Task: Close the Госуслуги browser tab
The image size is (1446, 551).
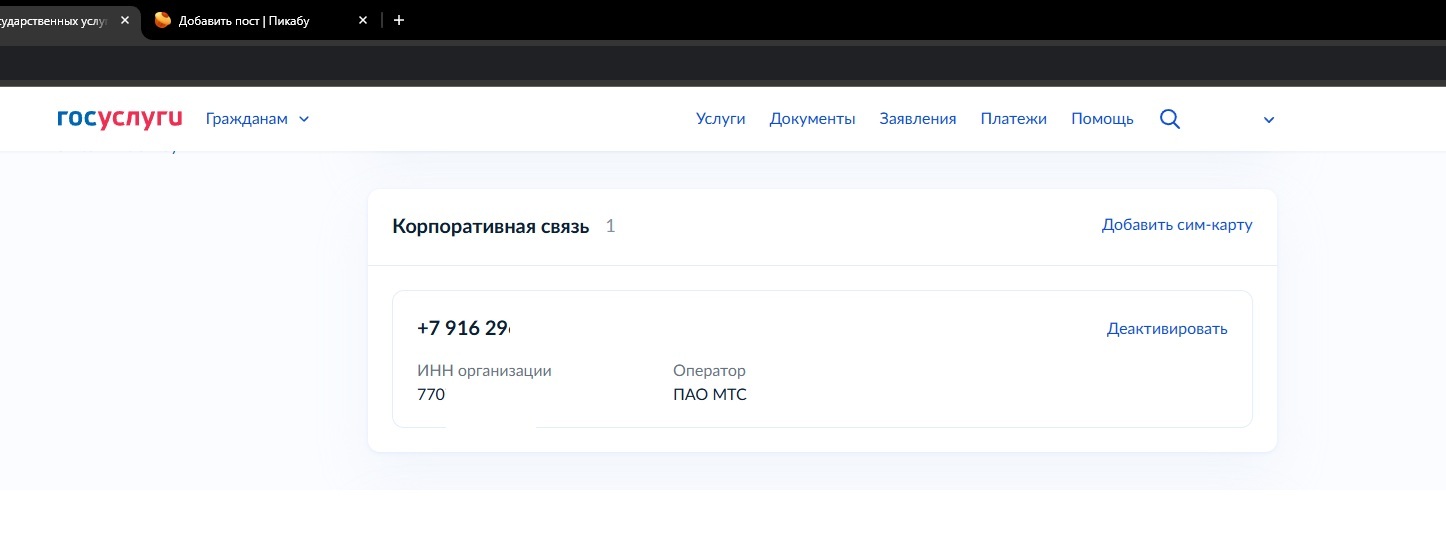Action: 125,20
